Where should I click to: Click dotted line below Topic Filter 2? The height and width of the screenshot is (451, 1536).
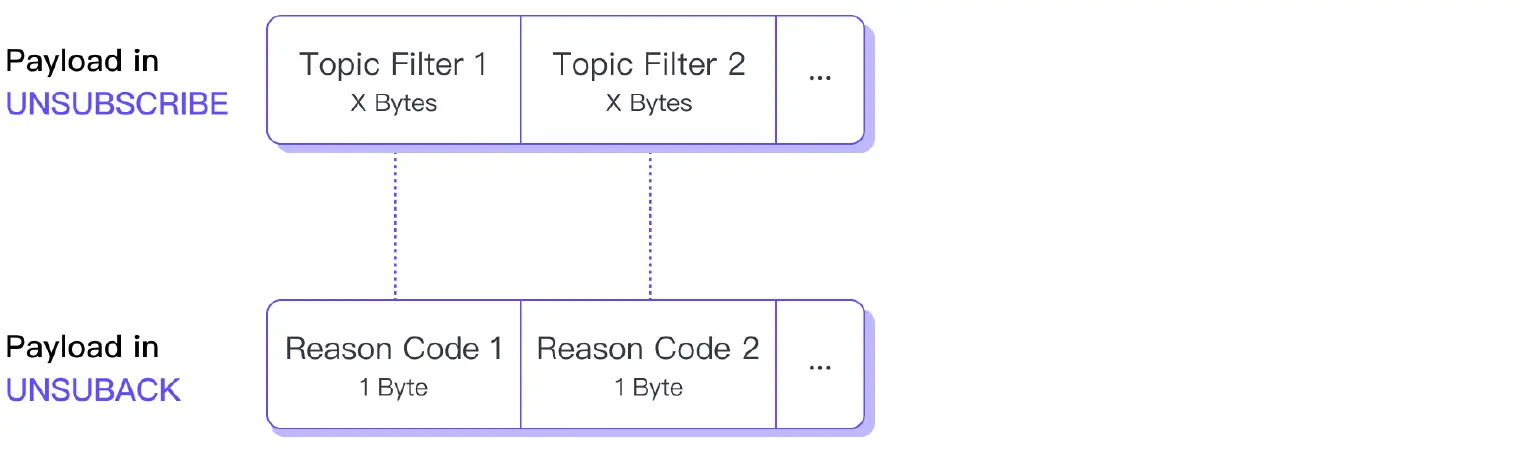[650, 225]
